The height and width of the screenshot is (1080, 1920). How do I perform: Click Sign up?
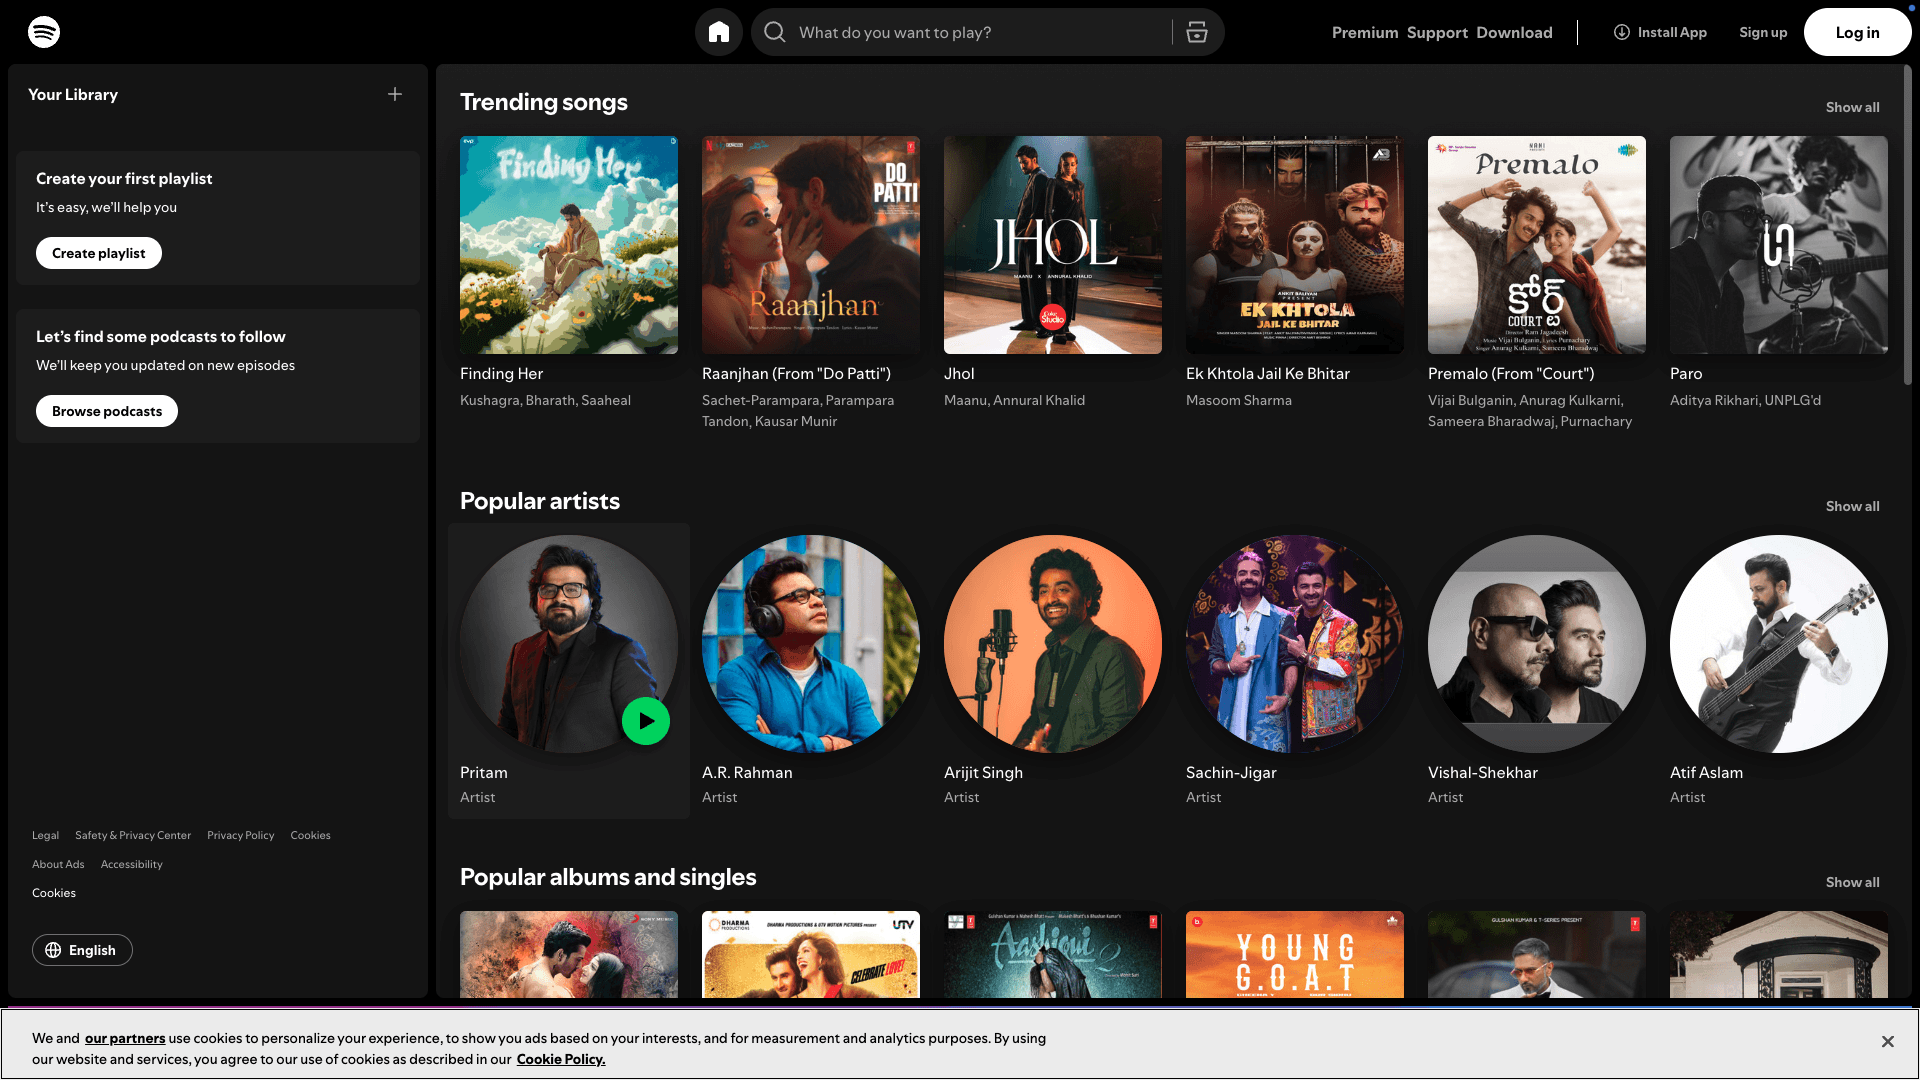1763,32
